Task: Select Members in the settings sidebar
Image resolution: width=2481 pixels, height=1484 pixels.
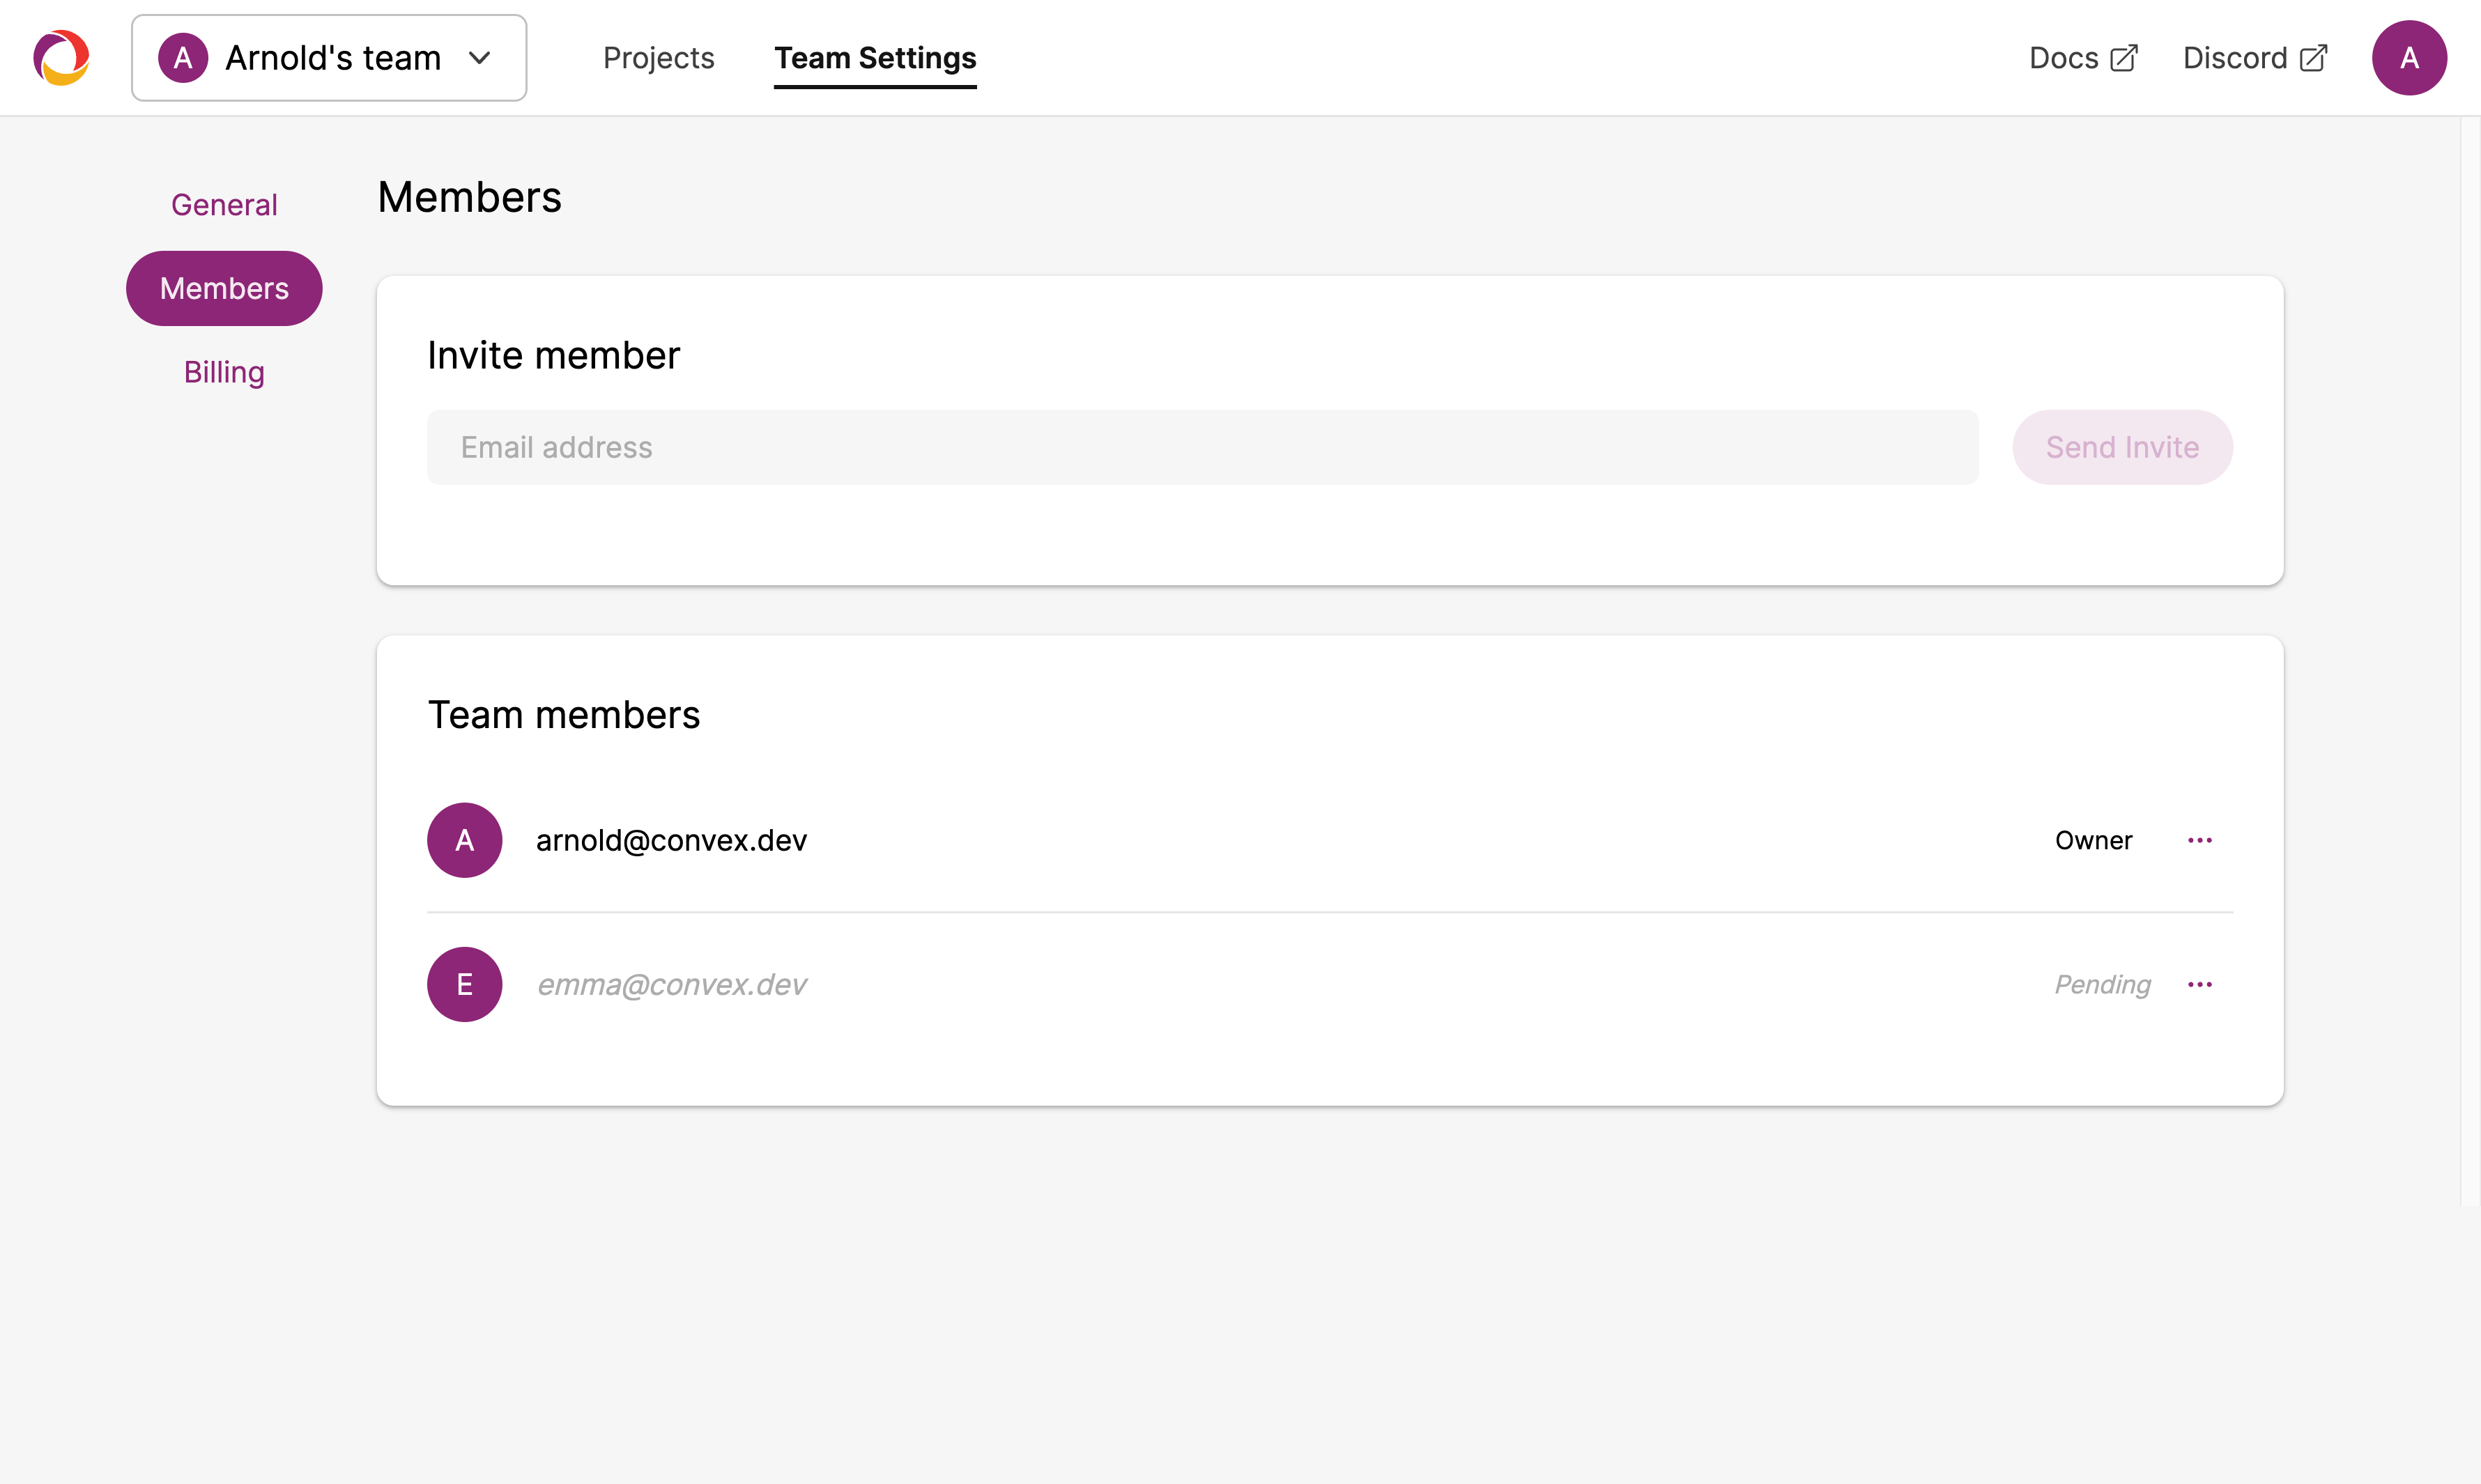Action: (x=224, y=288)
